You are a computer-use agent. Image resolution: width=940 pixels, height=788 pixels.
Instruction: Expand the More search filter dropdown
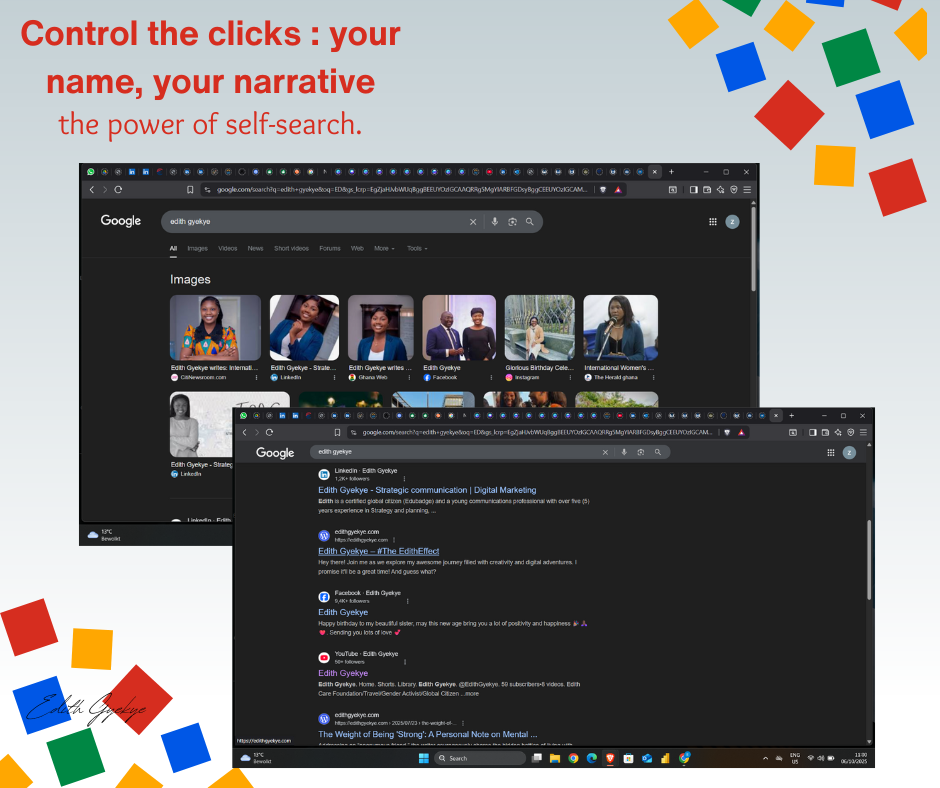tap(384, 248)
